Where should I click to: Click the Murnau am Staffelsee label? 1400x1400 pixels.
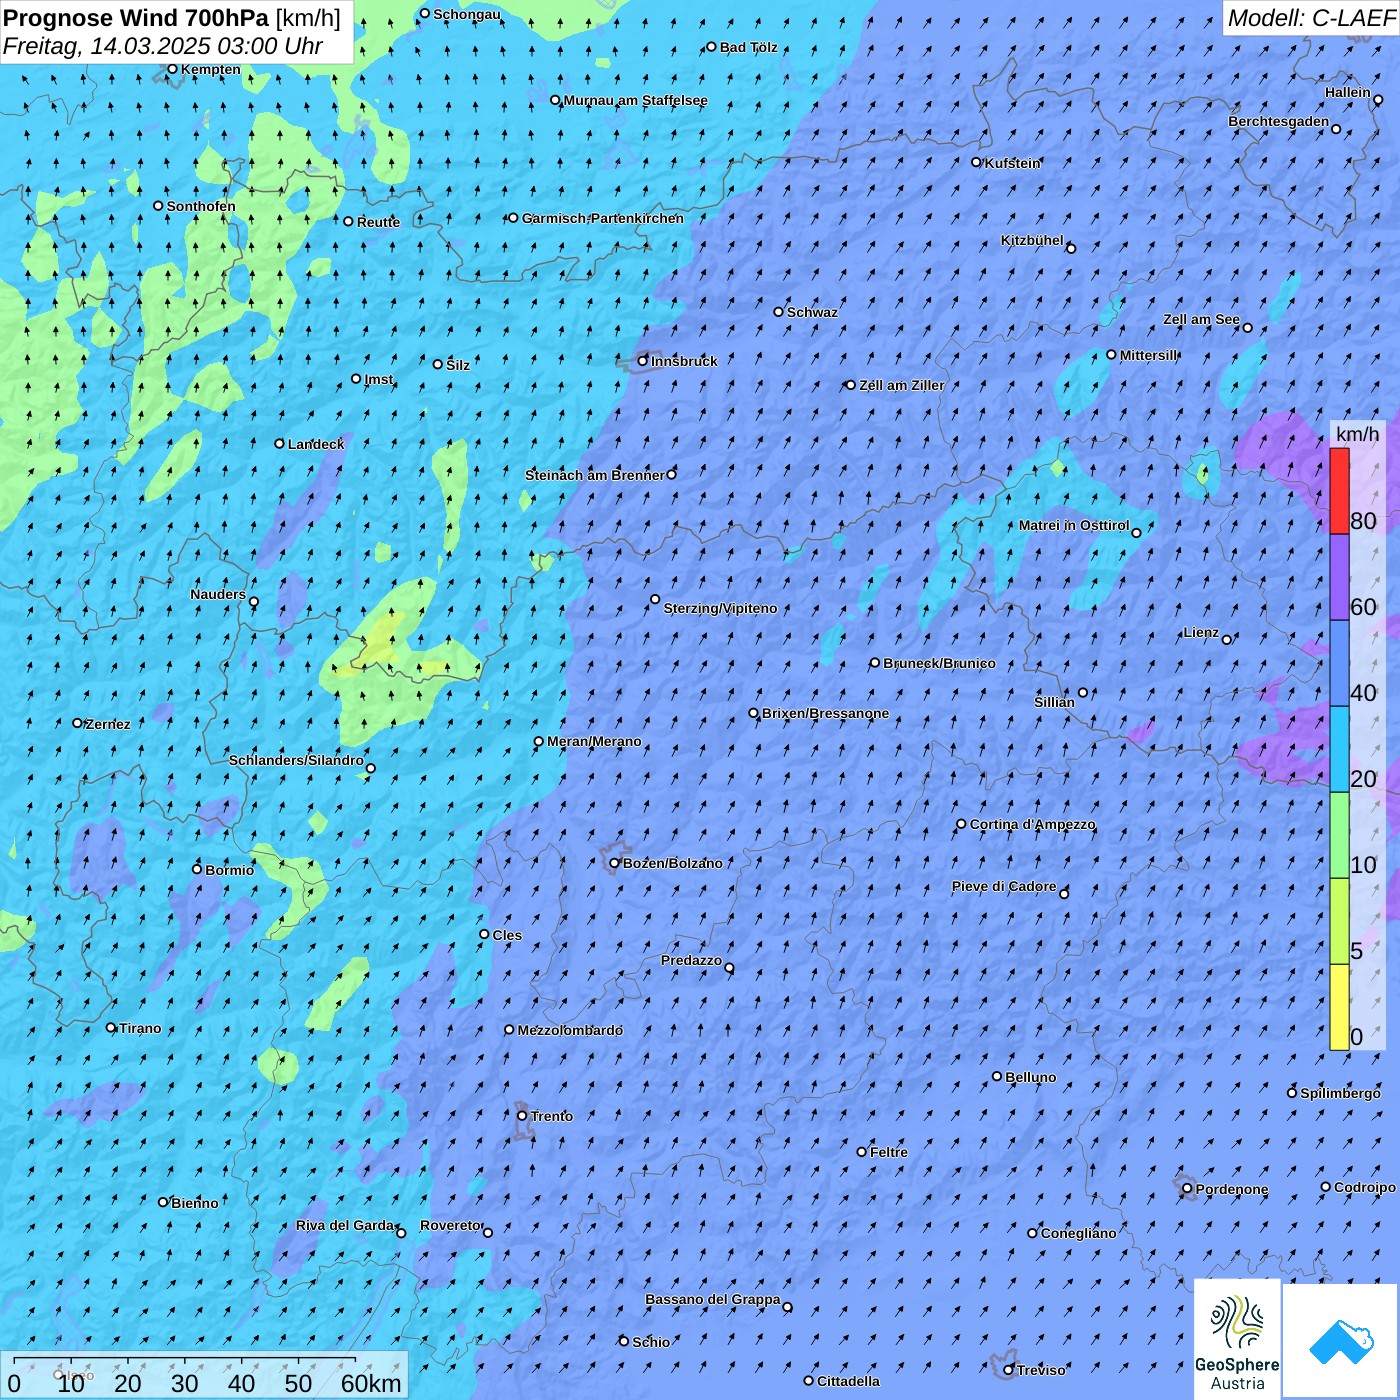coord(635,100)
